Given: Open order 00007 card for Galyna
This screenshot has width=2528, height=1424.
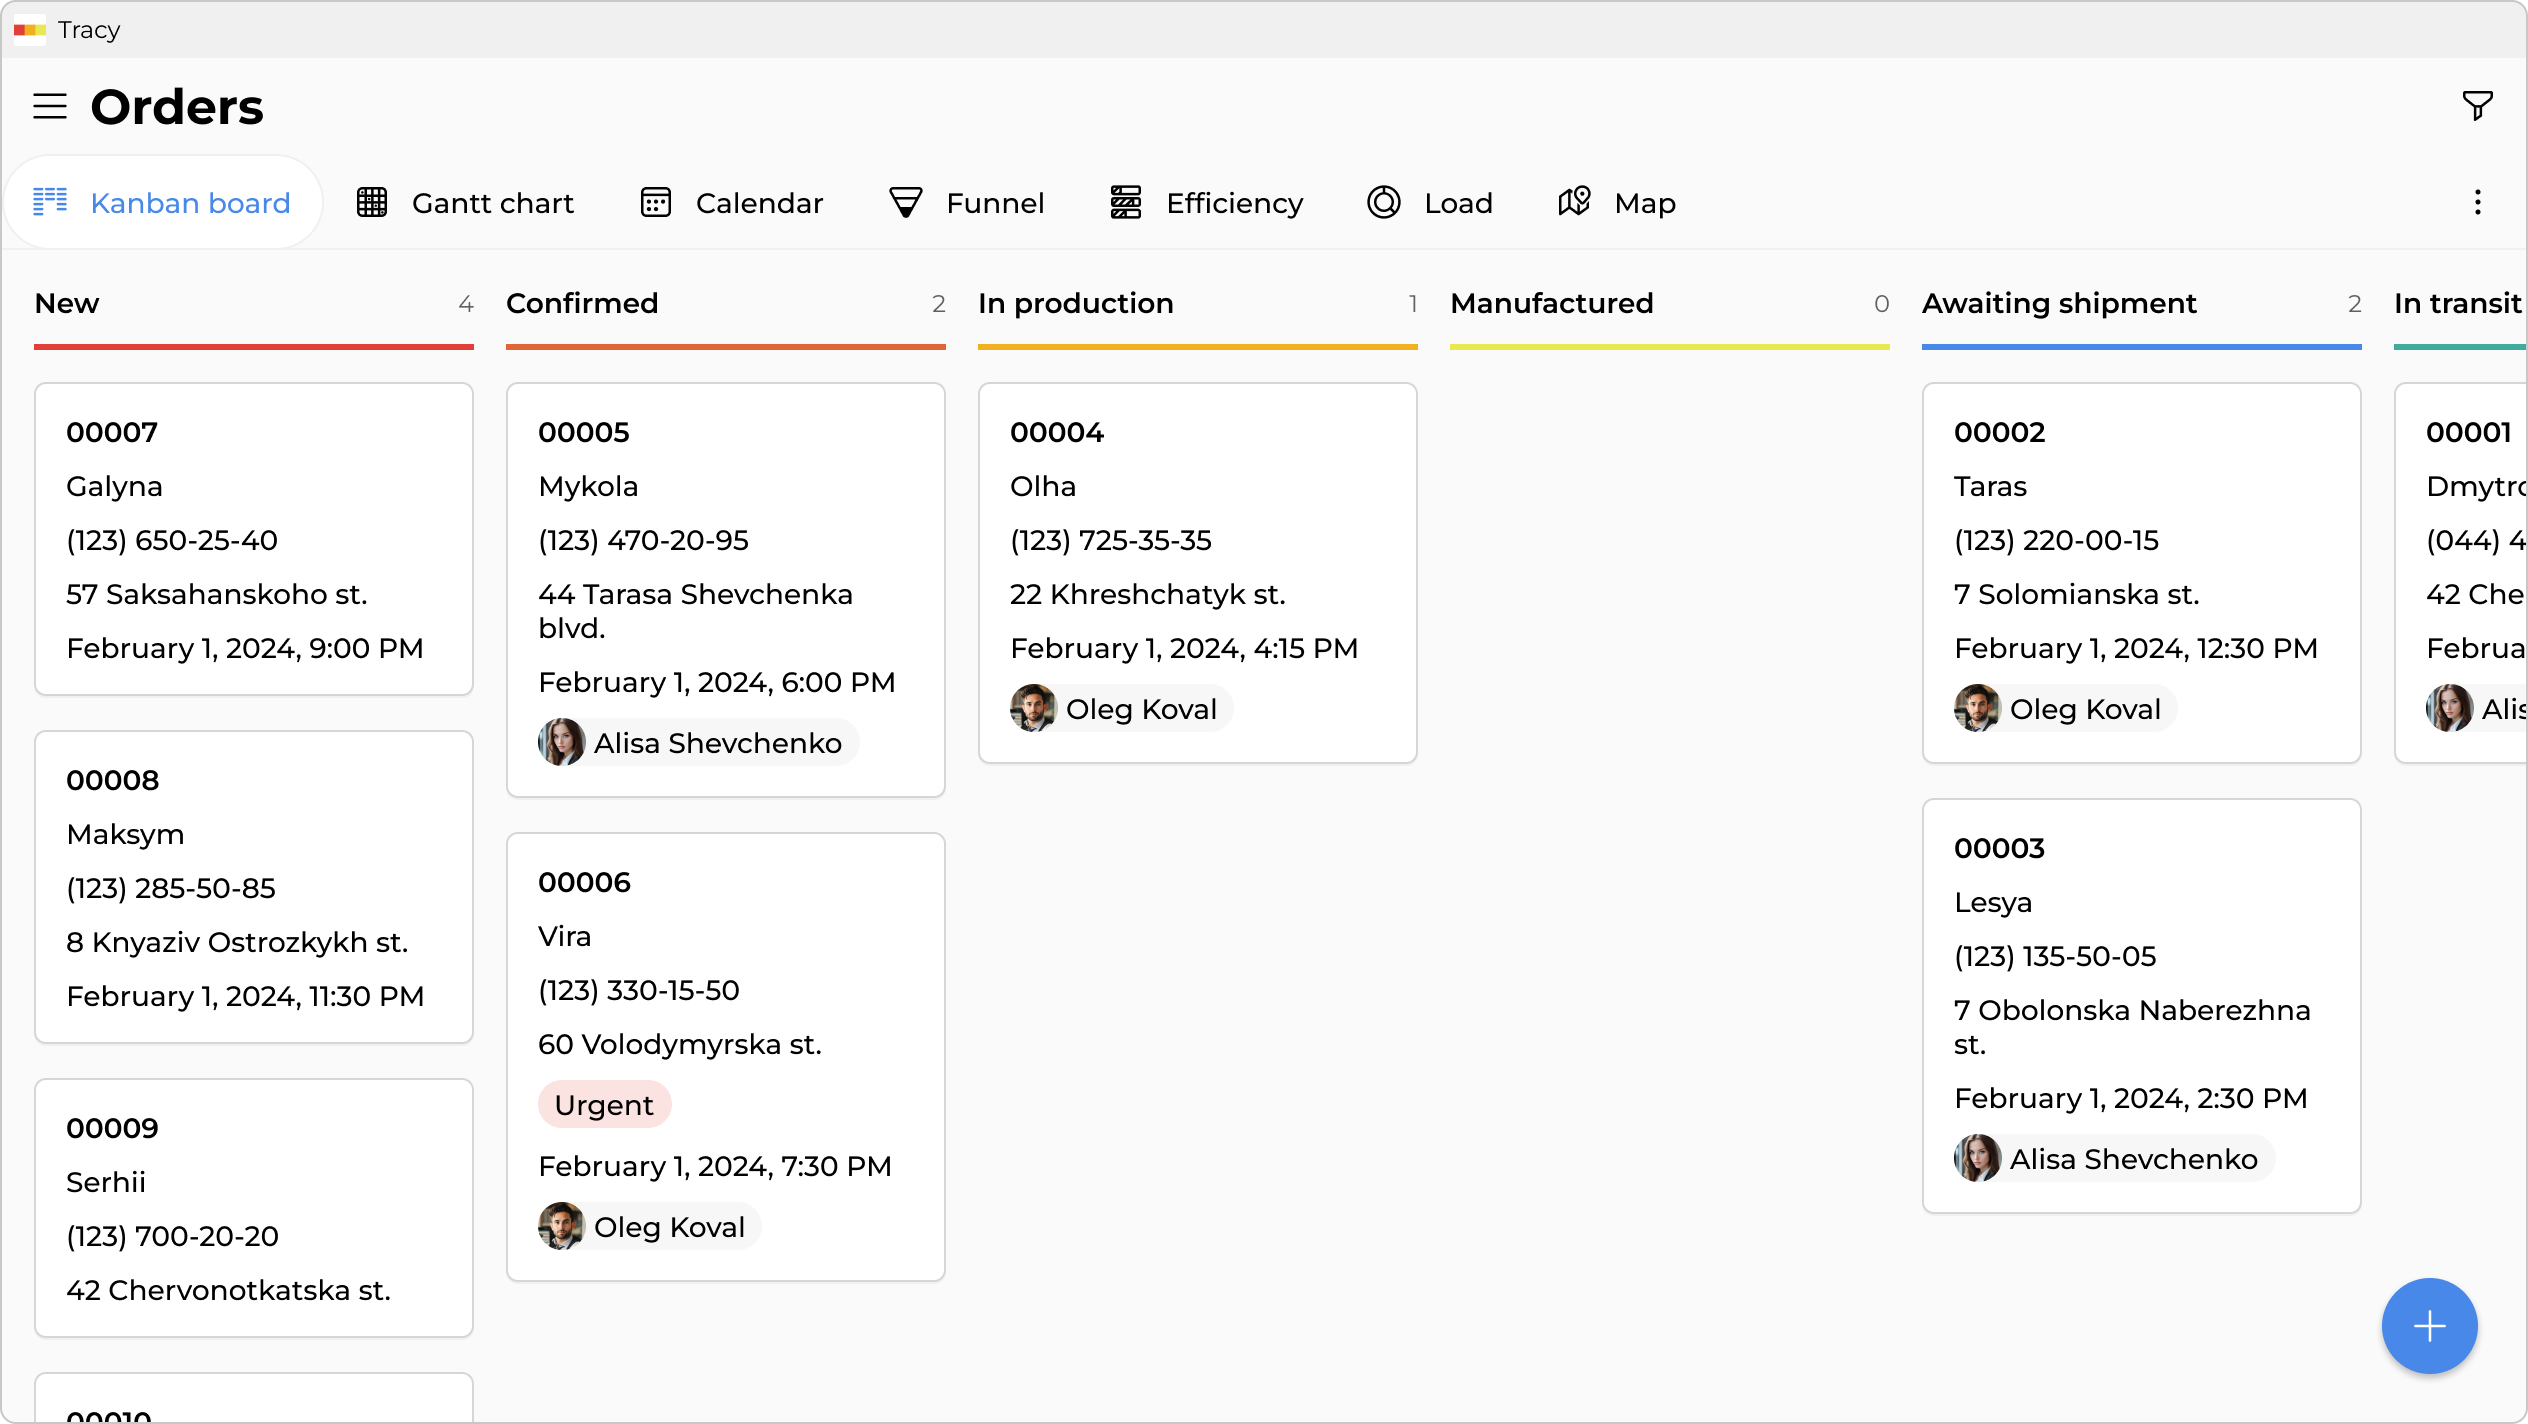Looking at the screenshot, I should [254, 538].
